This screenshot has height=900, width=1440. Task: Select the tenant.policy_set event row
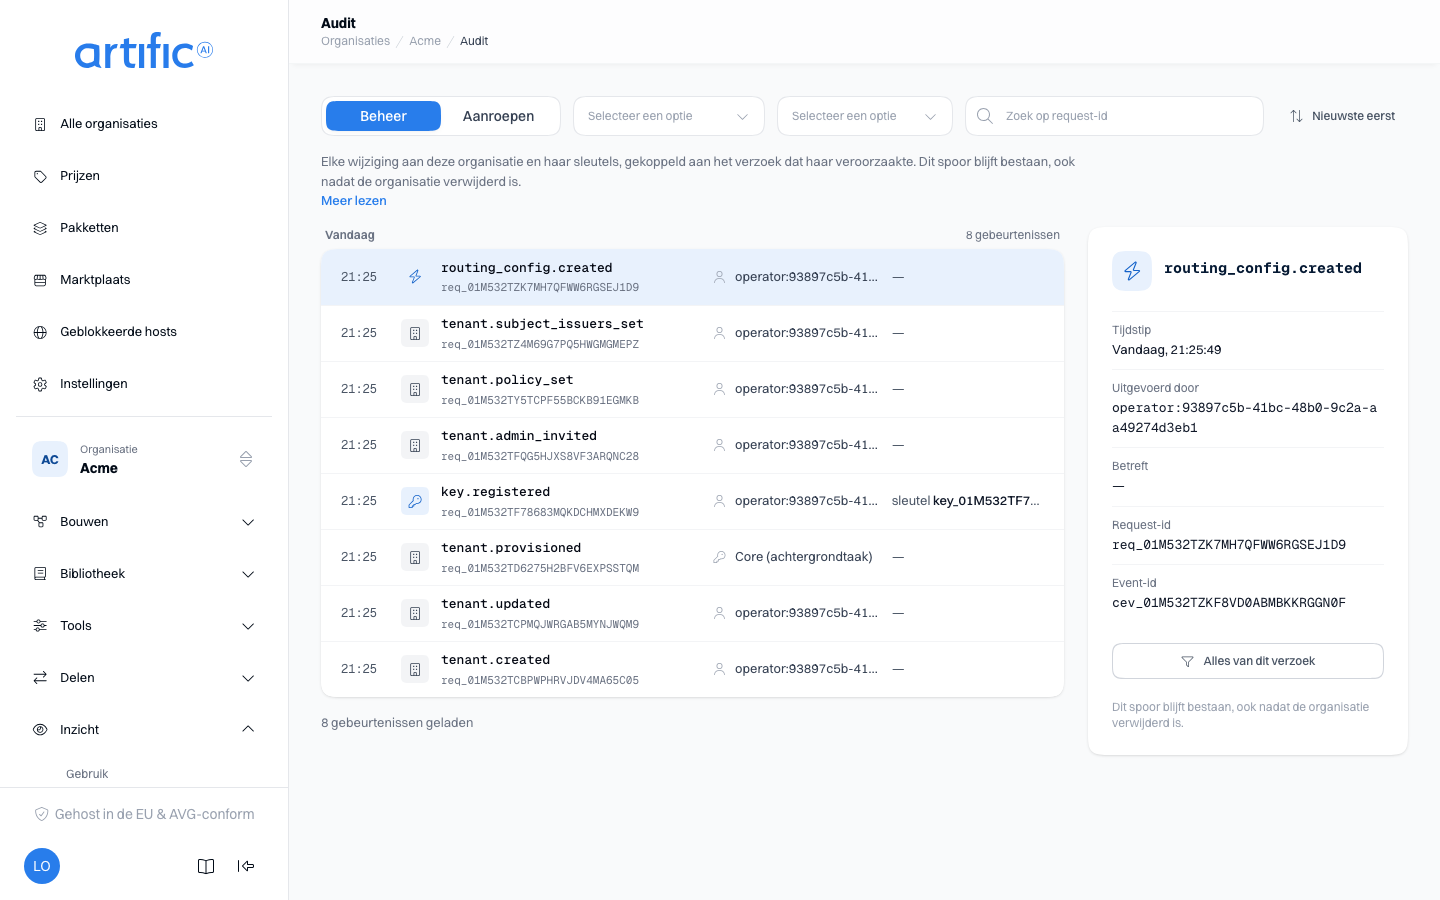point(692,389)
